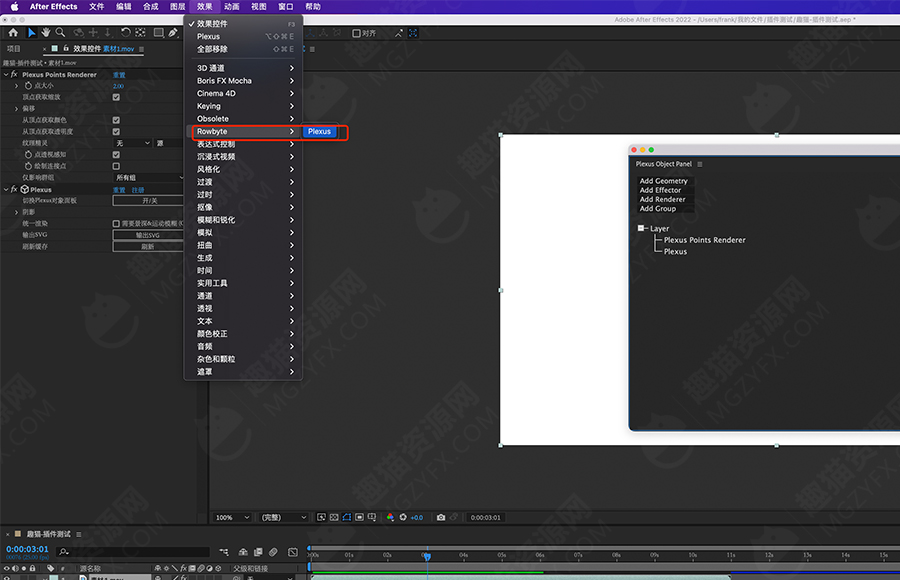This screenshot has width=900, height=580.
Task: Select the Rectangle shape tool
Action: point(158,33)
